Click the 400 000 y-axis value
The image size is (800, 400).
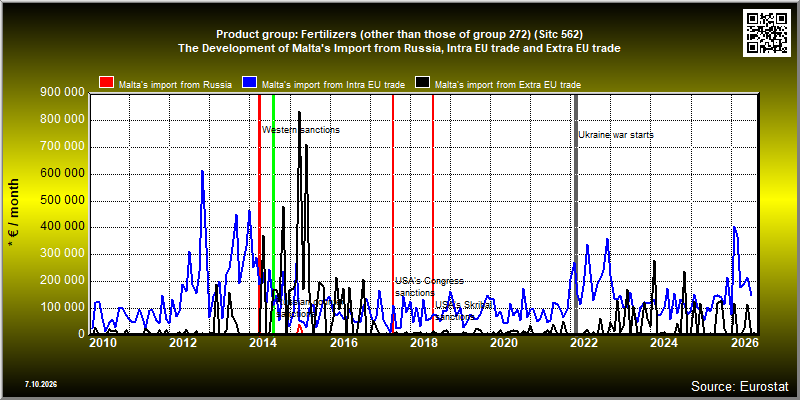61,227
